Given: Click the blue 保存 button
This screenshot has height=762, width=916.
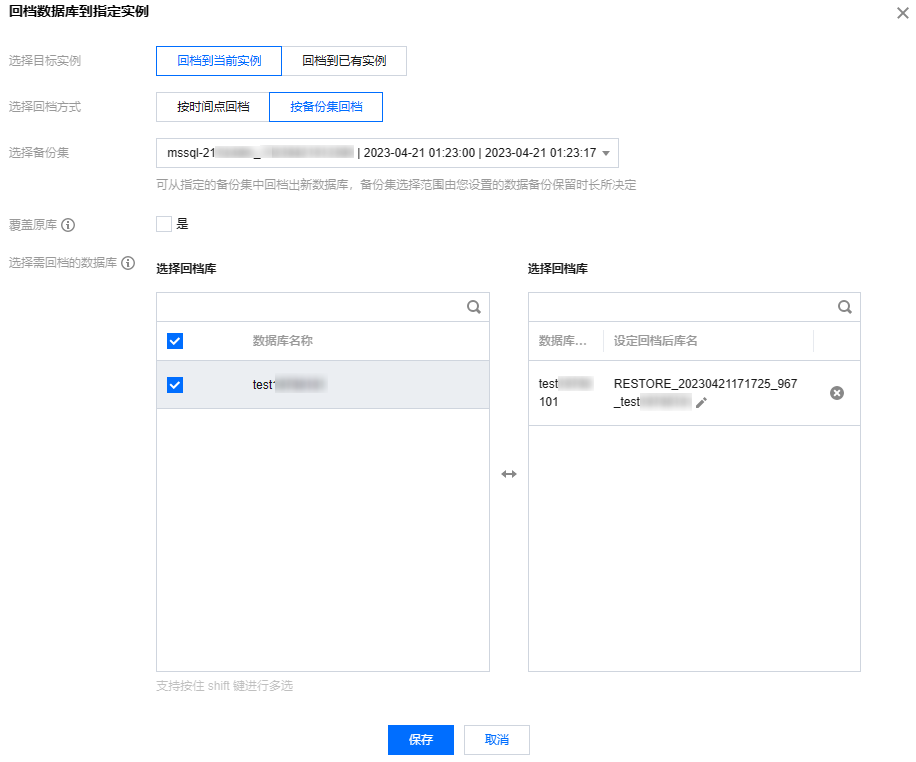Looking at the screenshot, I should [x=421, y=740].
